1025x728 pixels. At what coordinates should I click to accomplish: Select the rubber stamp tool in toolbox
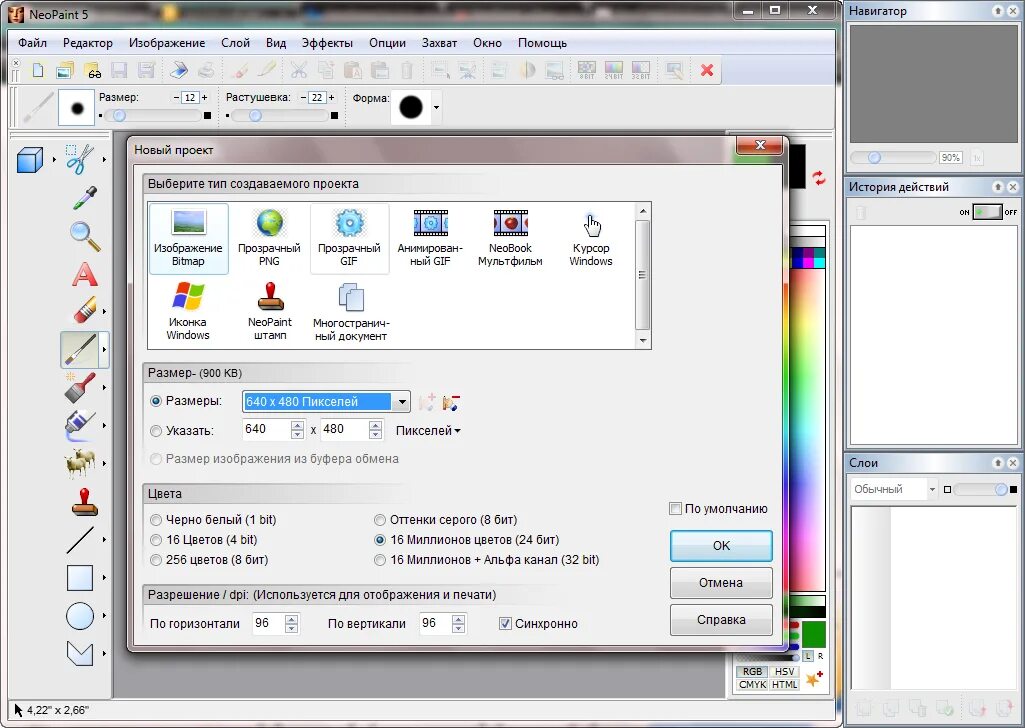pos(84,502)
